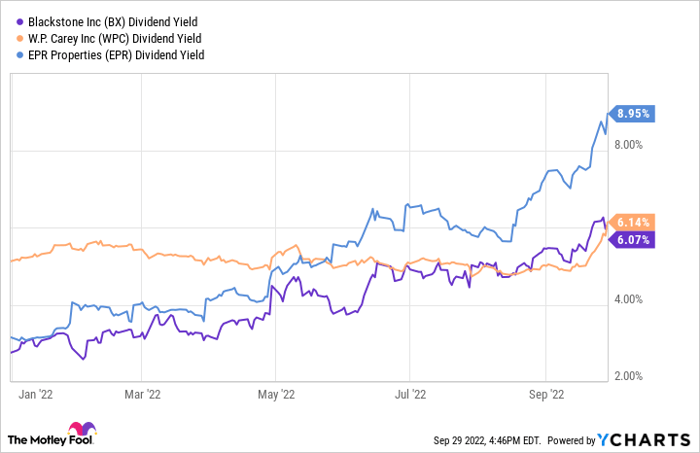Viewport: 700px width, 453px height.
Task: Click the 6.07% purple value tag
Action: [x=632, y=240]
